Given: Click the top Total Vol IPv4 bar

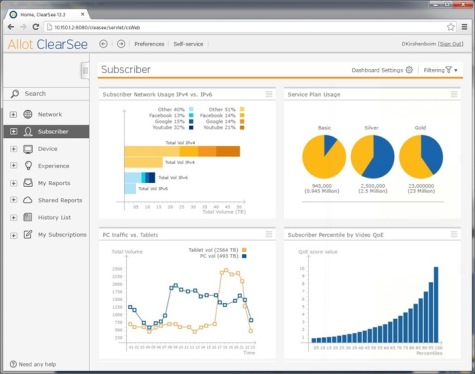Looking at the screenshot, I should pyautogui.click(x=182, y=151).
